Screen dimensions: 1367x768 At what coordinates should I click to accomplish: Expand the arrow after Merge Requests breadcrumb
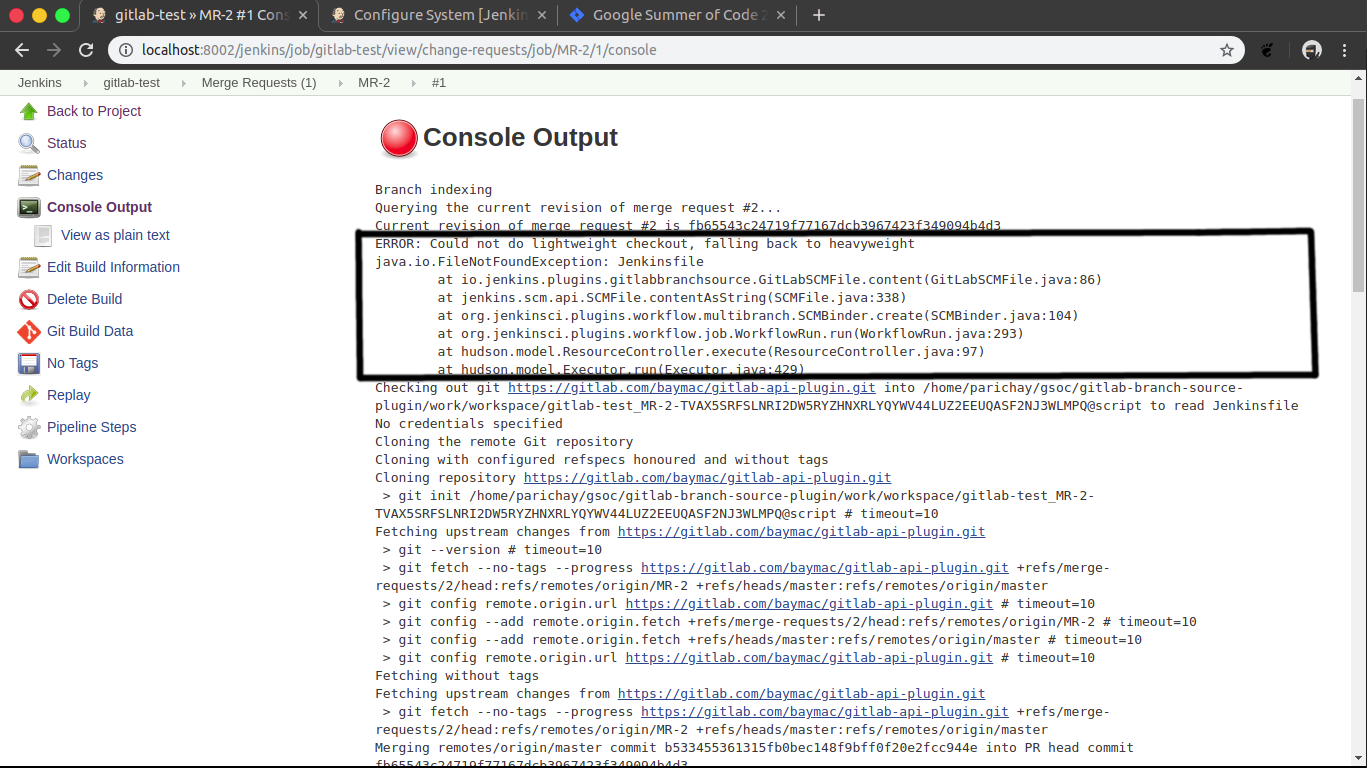click(x=340, y=83)
